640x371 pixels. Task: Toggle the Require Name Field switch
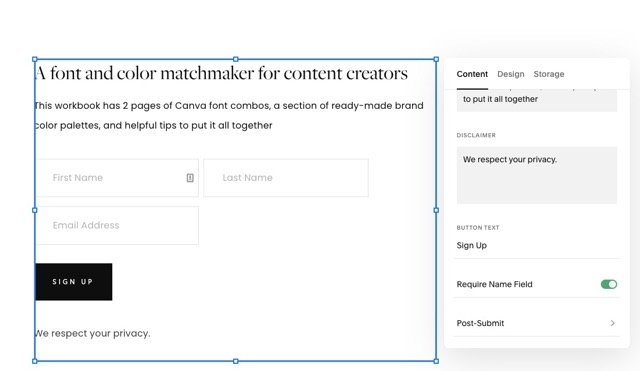tap(609, 284)
